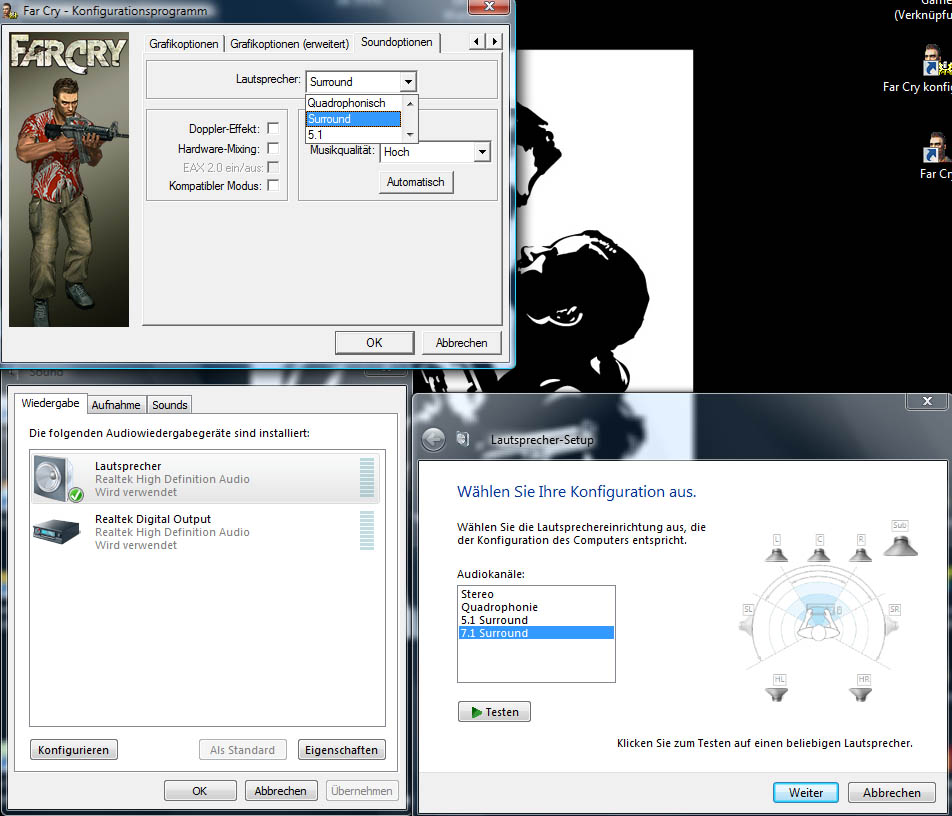The width and height of the screenshot is (952, 816).
Task: Choose Surround in the speaker dropdown list
Action: [x=353, y=119]
